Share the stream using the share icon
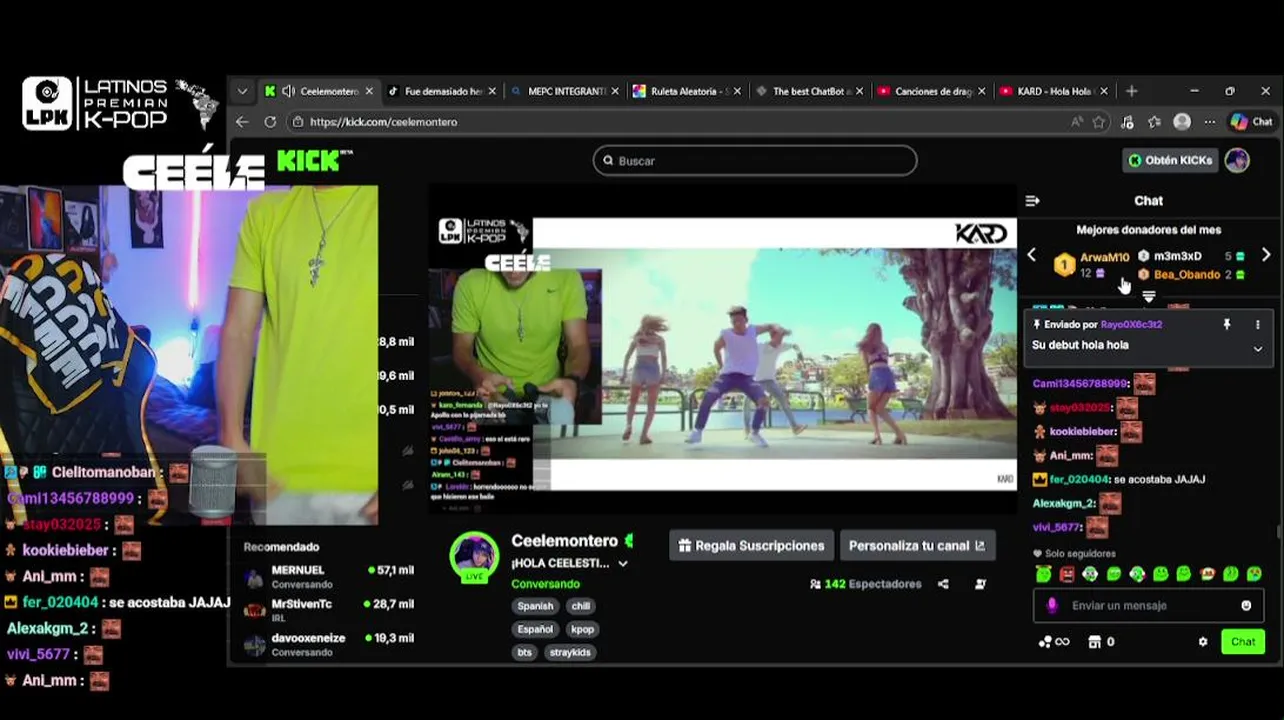Image resolution: width=1284 pixels, height=720 pixels. [x=943, y=584]
